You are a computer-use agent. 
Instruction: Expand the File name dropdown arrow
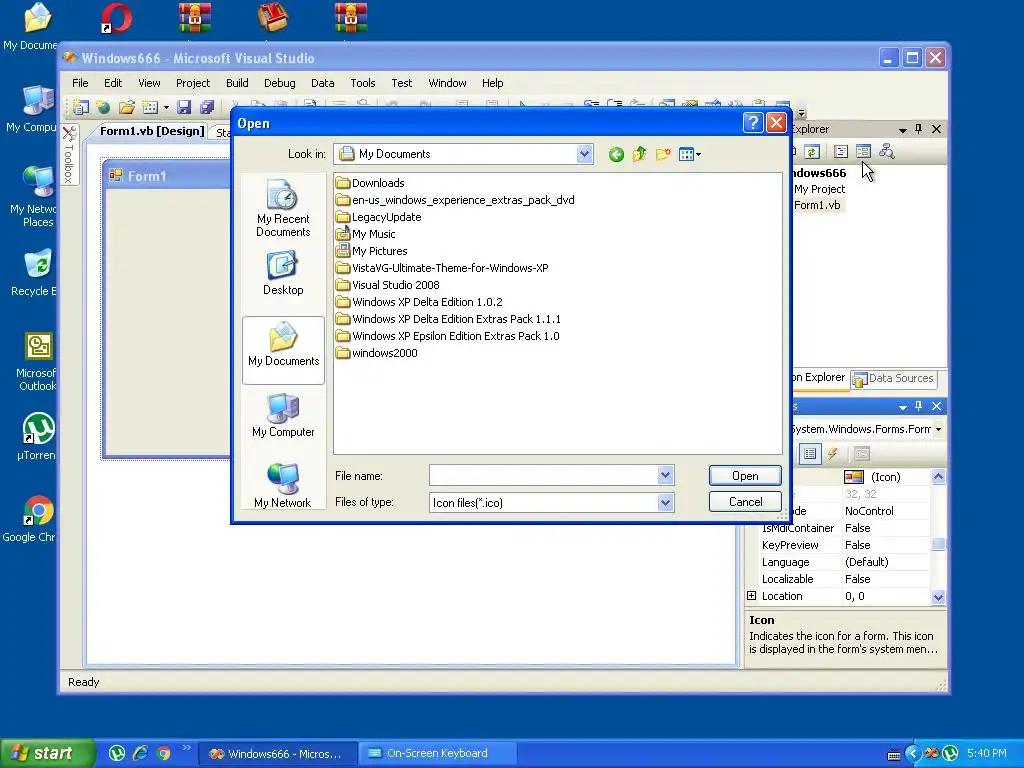[x=665, y=475]
